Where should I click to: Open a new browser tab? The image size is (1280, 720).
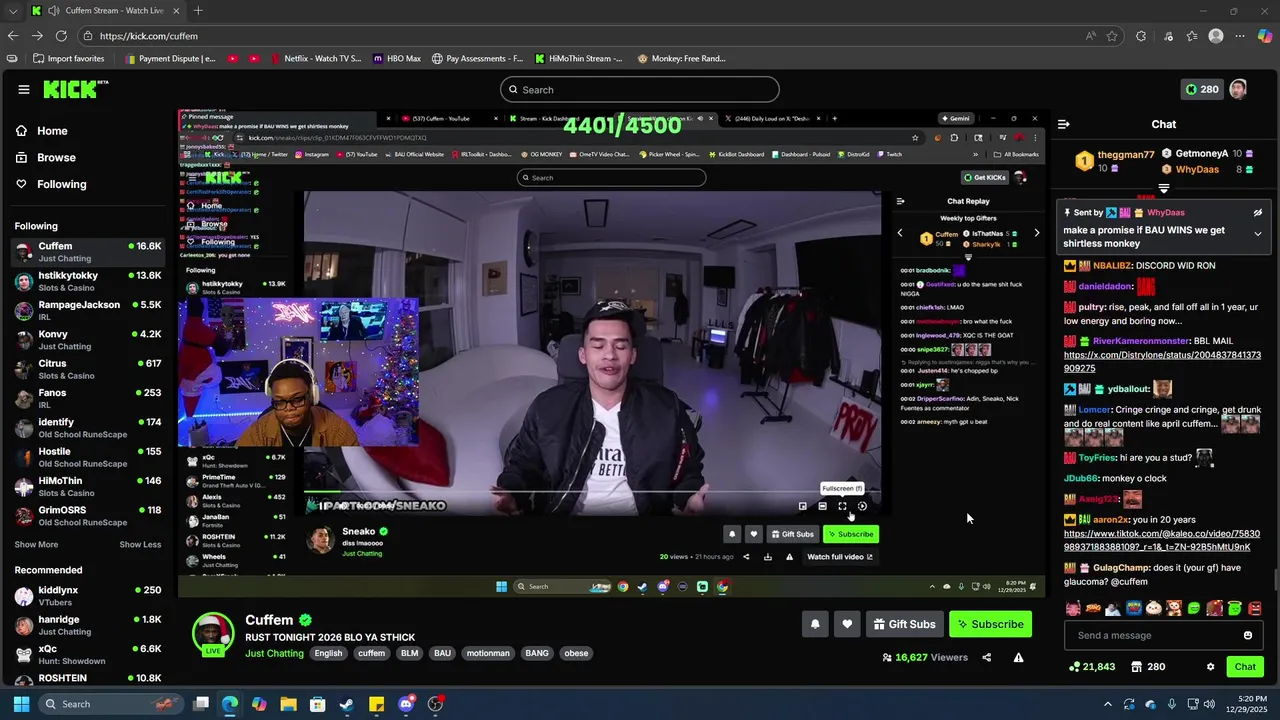[198, 10]
